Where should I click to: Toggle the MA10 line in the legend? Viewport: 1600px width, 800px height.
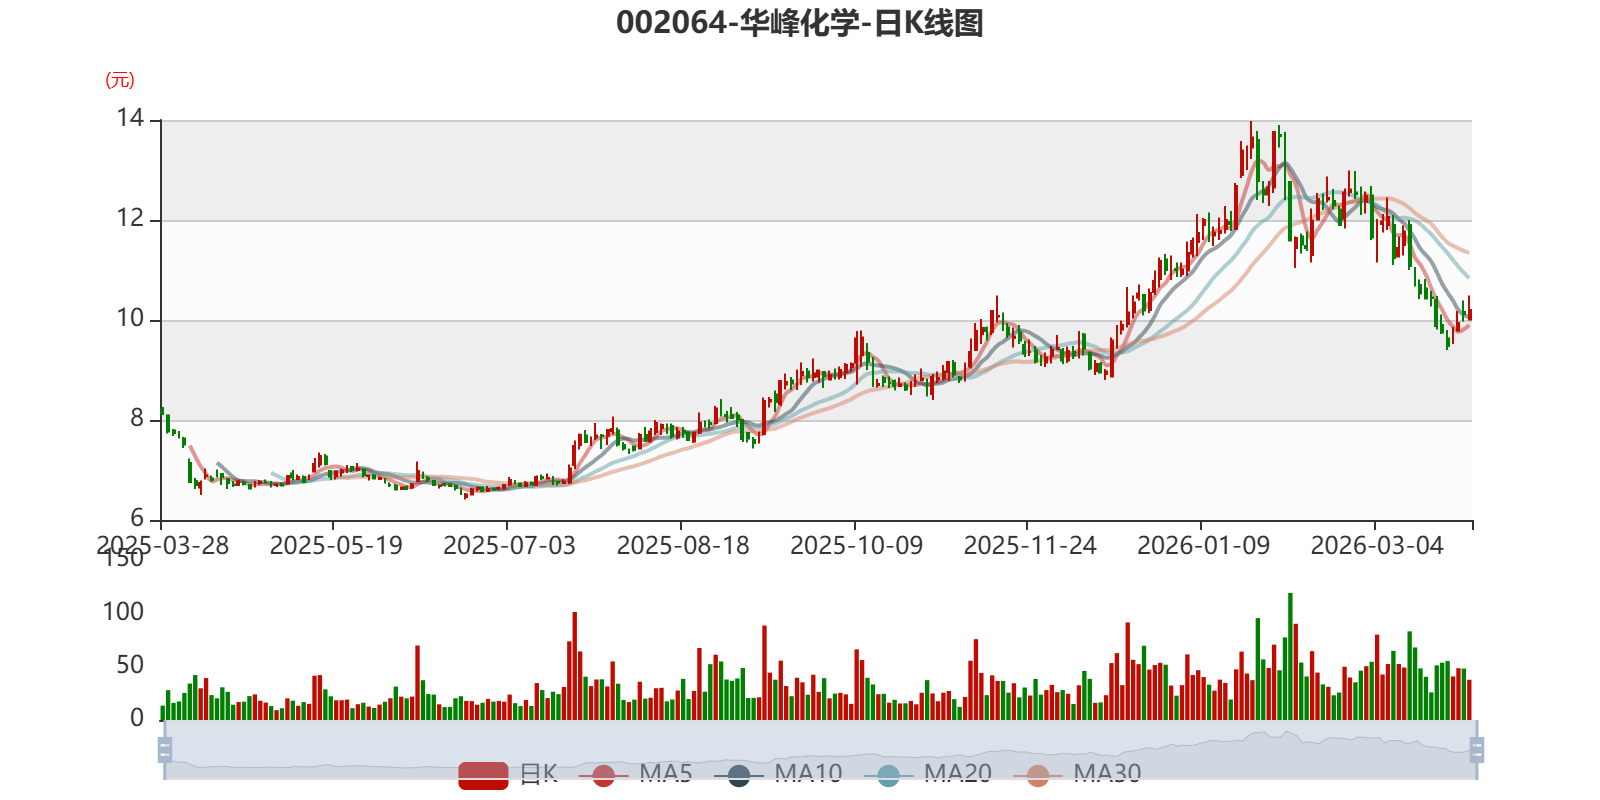point(778,774)
